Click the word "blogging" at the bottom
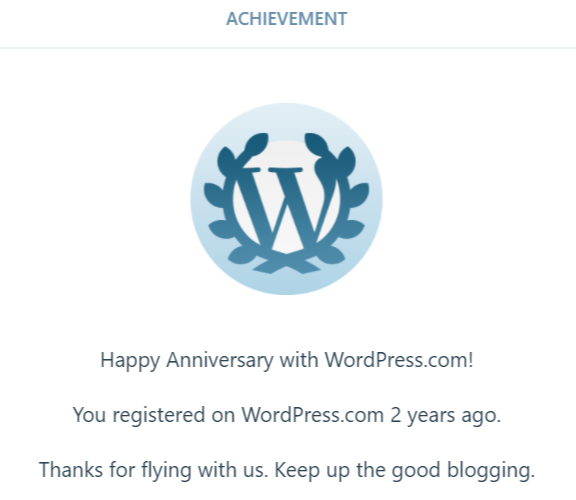 [x=490, y=471]
